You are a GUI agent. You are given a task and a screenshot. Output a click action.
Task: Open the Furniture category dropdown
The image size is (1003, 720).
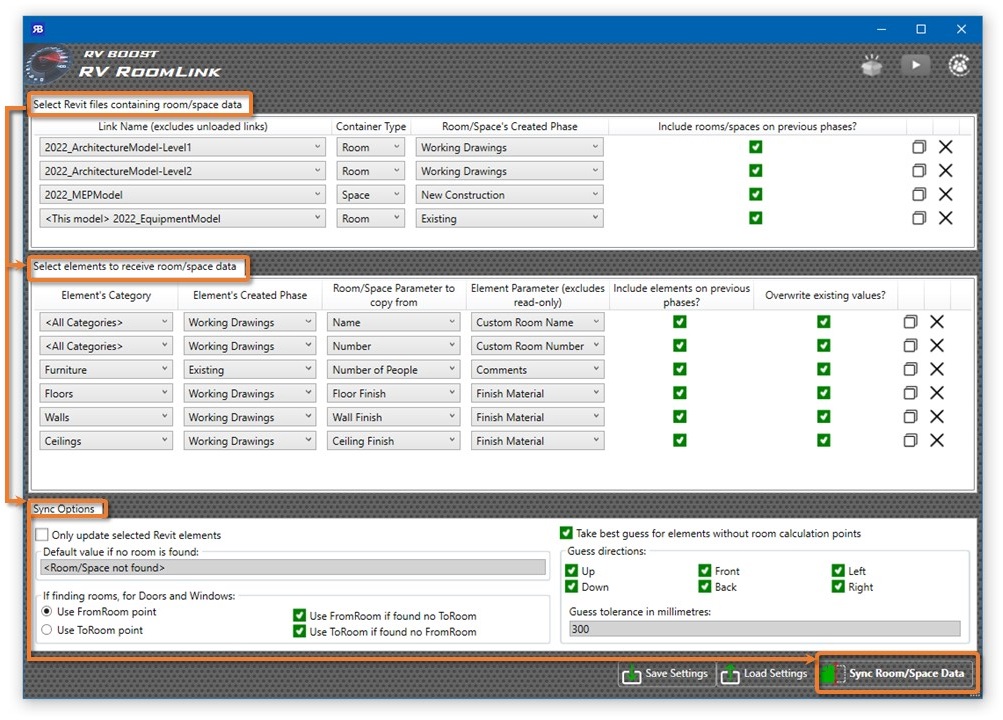[x=106, y=369]
